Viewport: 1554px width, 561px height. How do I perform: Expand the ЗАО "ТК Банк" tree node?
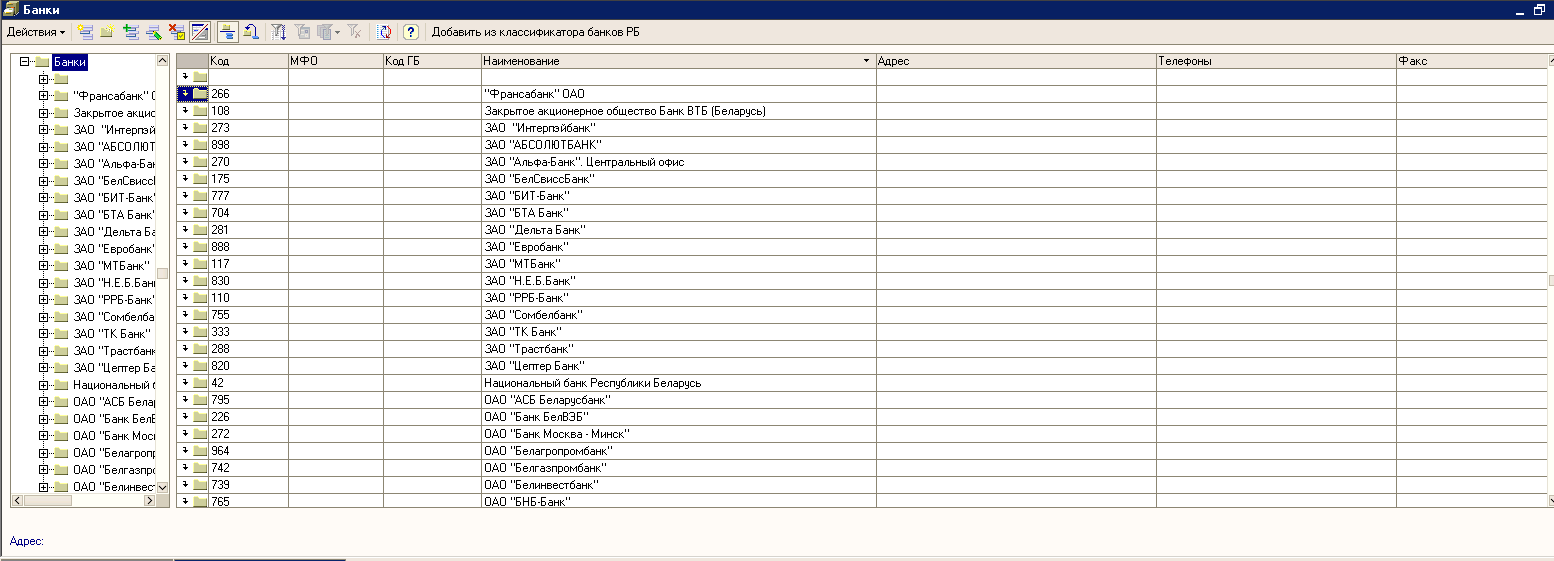click(x=43, y=334)
